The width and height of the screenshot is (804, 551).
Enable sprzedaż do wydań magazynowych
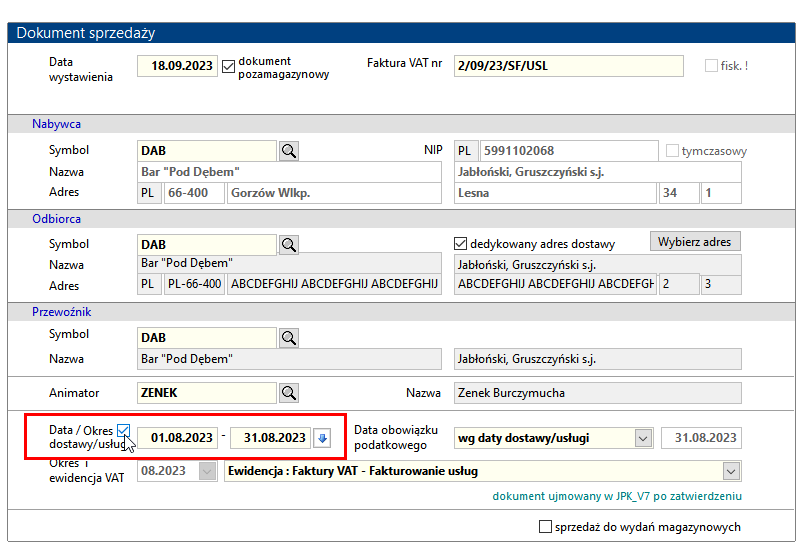click(x=546, y=526)
